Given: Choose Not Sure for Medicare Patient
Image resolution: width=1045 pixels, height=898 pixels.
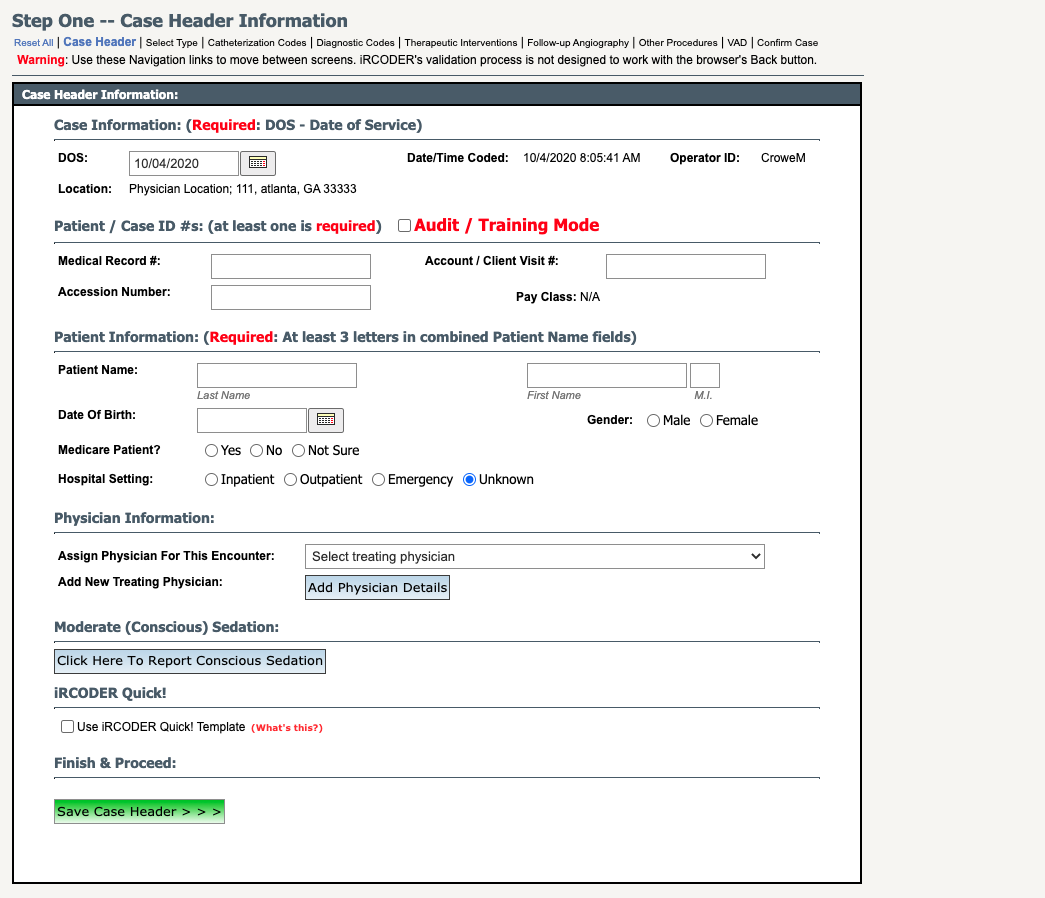Looking at the screenshot, I should tap(299, 451).
